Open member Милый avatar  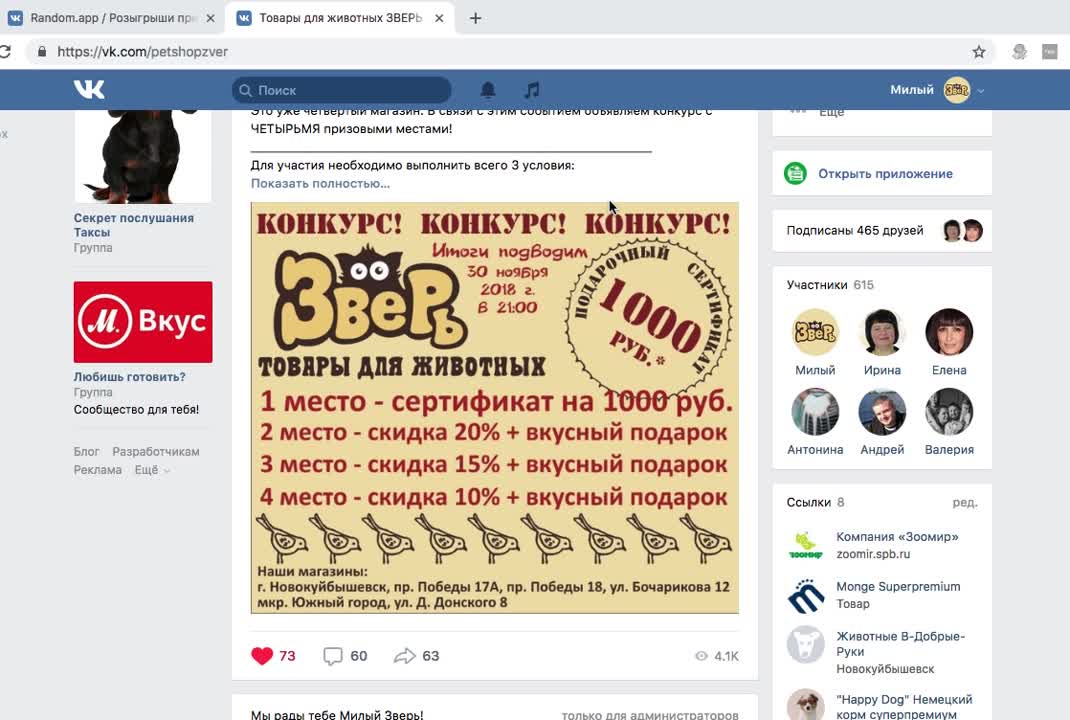pos(815,332)
